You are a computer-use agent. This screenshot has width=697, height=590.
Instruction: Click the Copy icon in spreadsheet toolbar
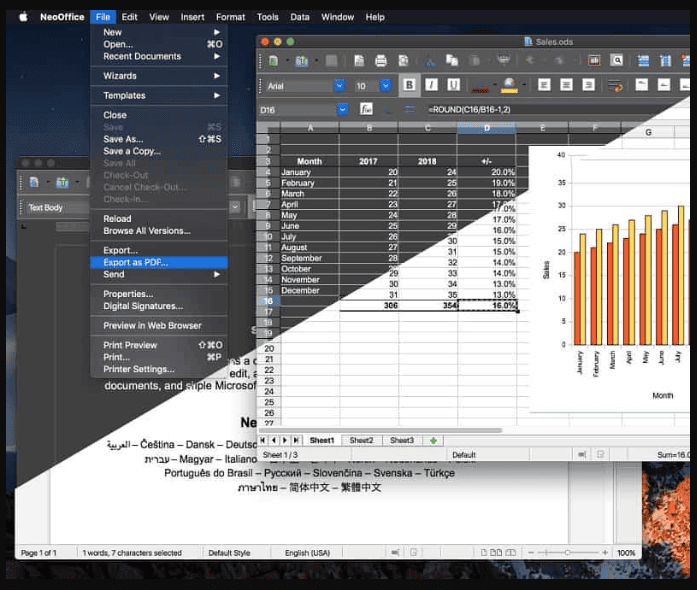coord(452,60)
